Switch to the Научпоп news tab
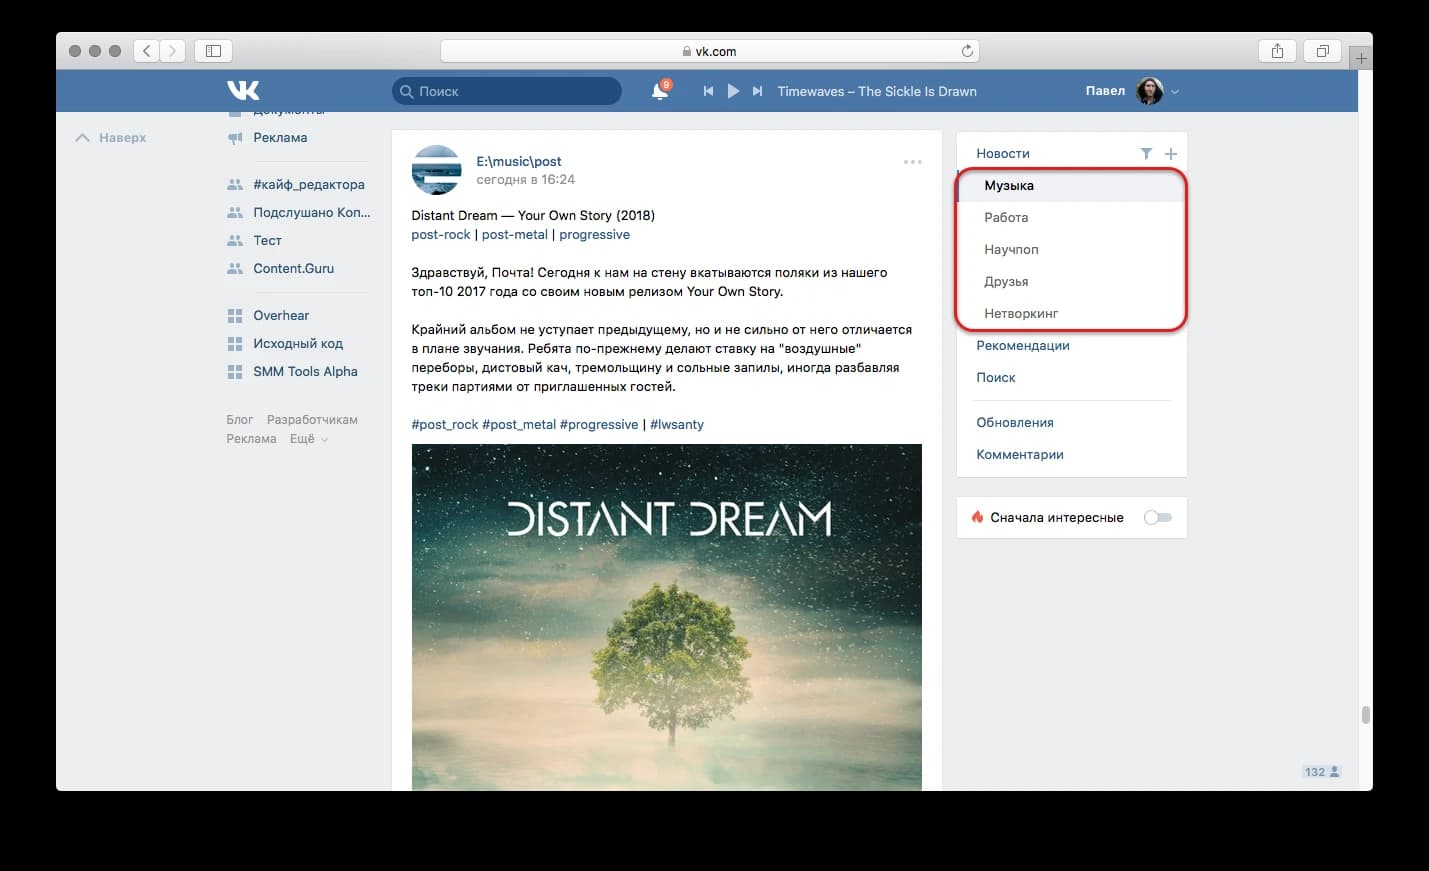1429x871 pixels. coord(1011,249)
